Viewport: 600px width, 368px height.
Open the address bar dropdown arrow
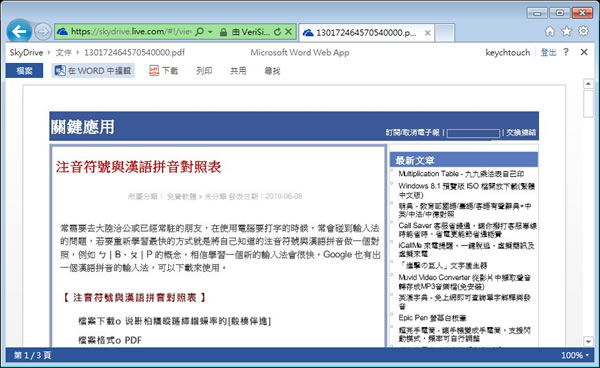coord(210,32)
